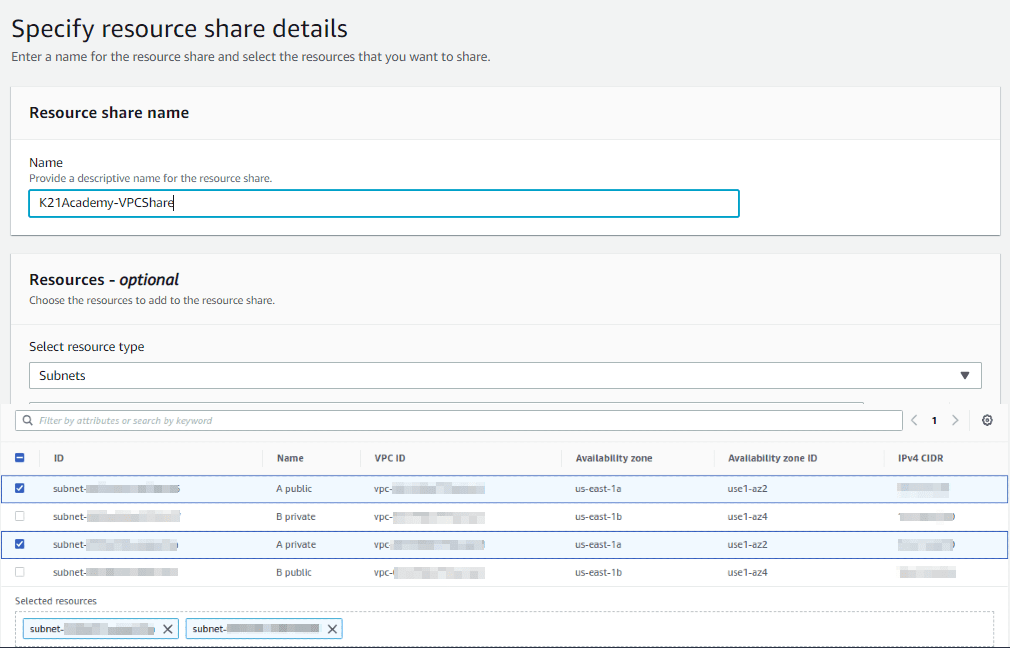Click the dropdown arrow on resource type selector
Image resolution: width=1010 pixels, height=648 pixels.
point(965,375)
